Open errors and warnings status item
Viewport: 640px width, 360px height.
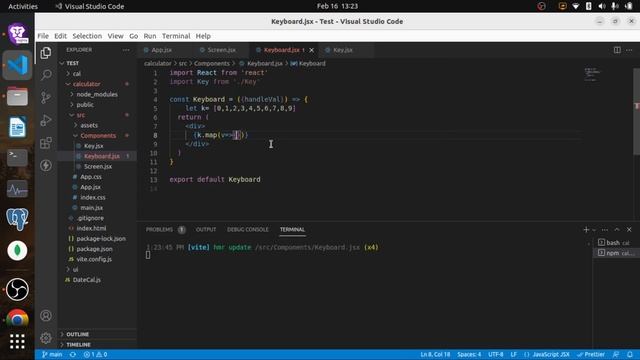[96, 354]
